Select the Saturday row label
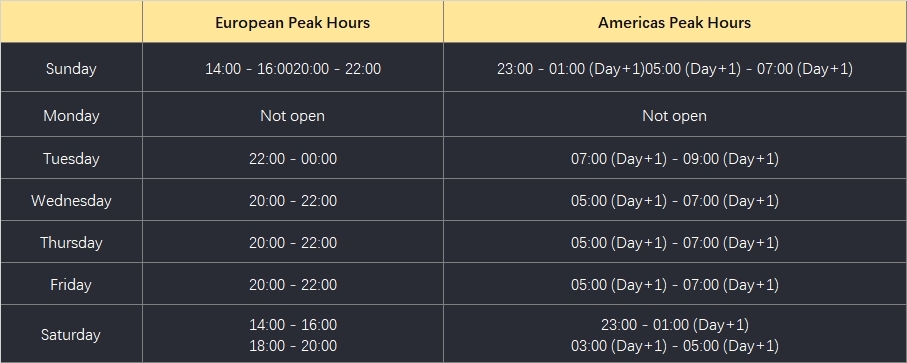Viewport: 907px width, 363px height. [x=71, y=335]
